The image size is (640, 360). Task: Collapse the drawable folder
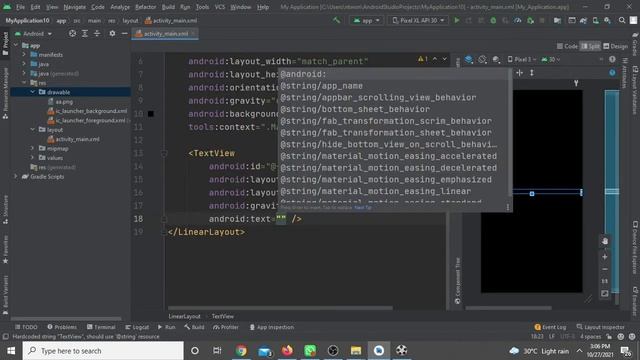point(33,92)
